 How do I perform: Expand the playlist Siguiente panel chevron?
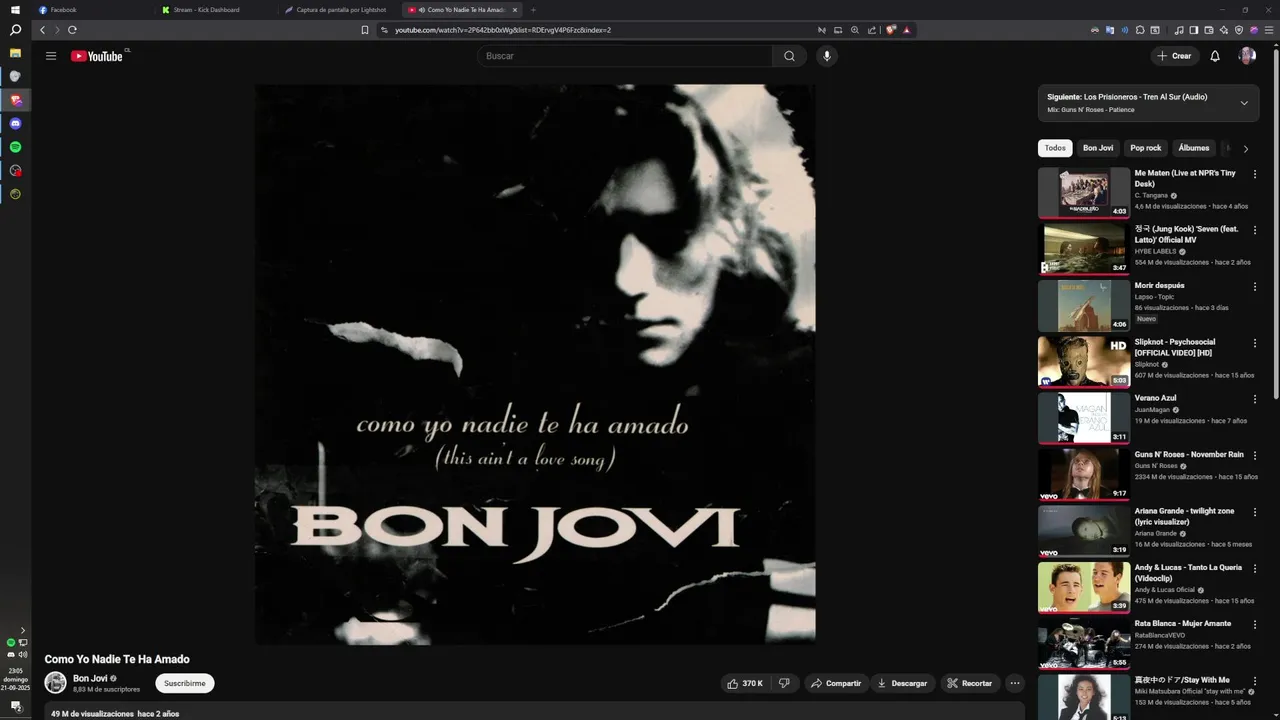[1244, 103]
